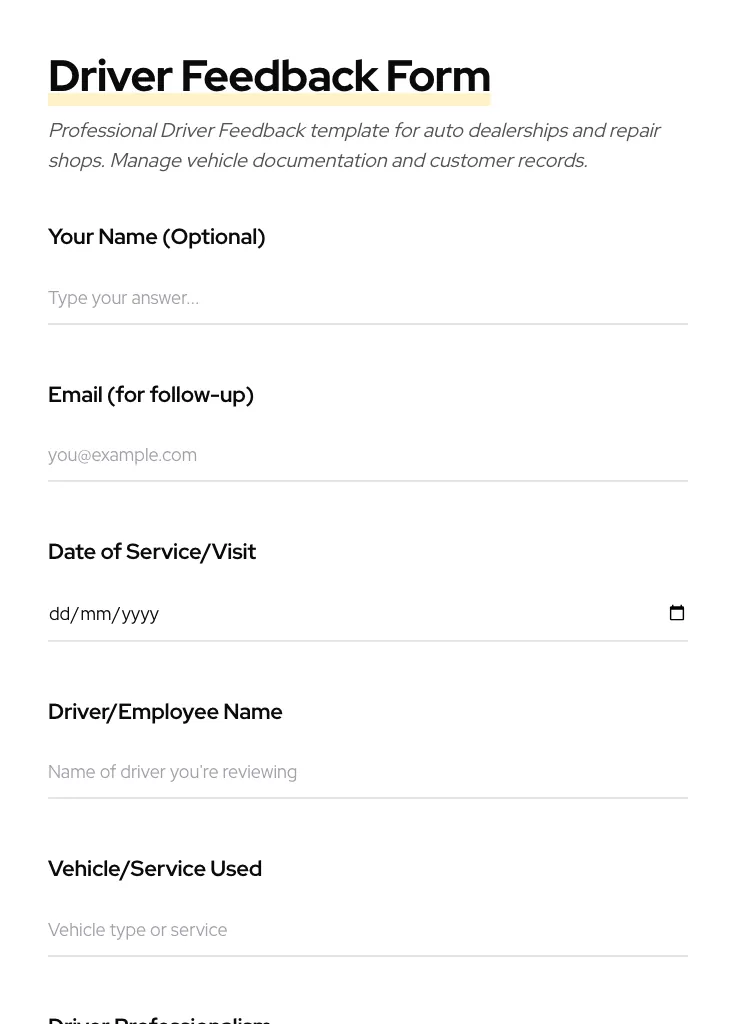Click the 'Email (for follow-up)' label

(151, 395)
